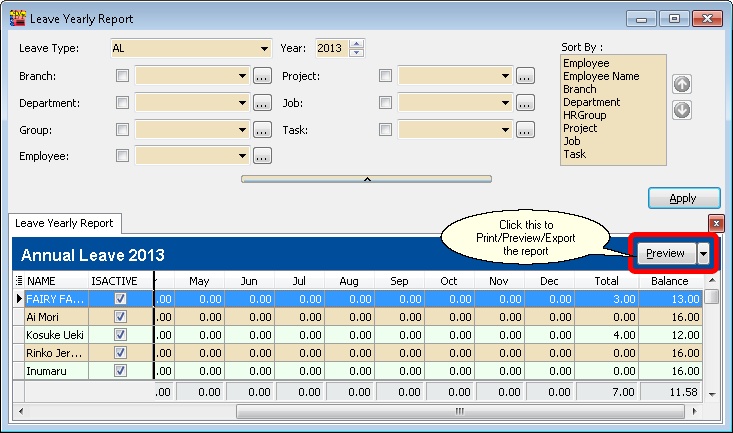This screenshot has height=433, width=733.
Task: Enable the Branch filter checkbox
Action: coord(122,75)
